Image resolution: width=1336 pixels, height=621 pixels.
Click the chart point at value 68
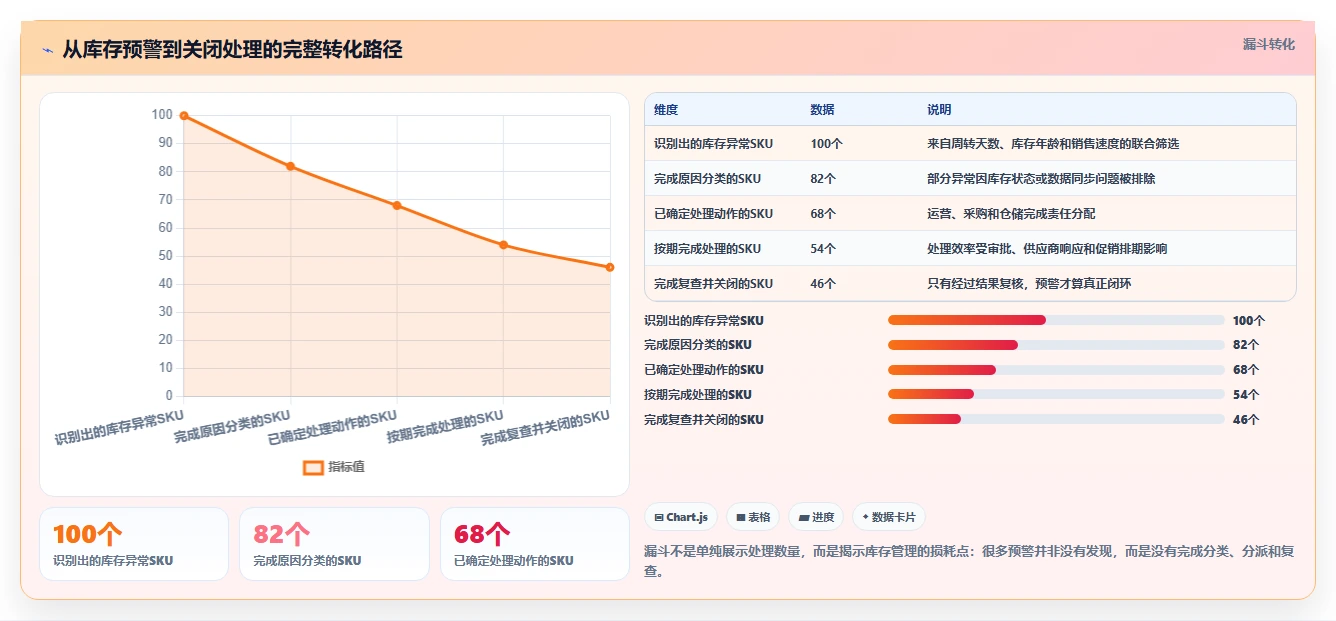pos(397,206)
